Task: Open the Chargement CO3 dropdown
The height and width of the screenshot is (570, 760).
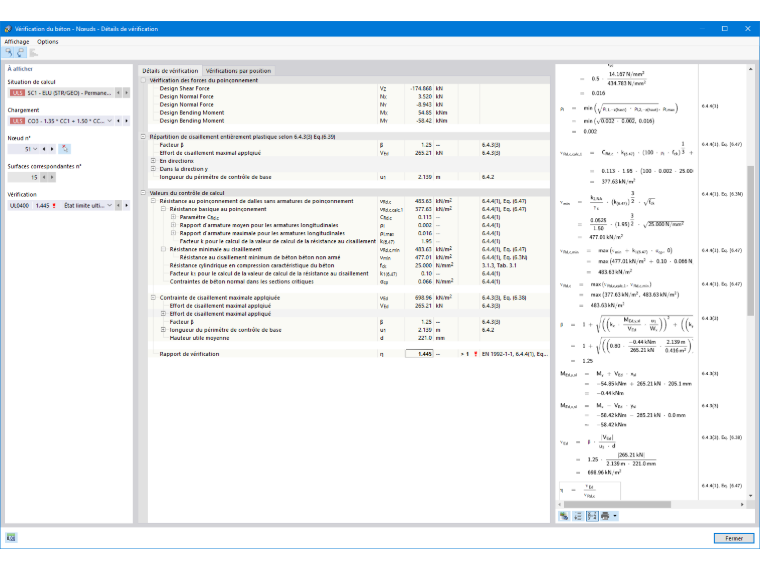Action: click(x=110, y=121)
